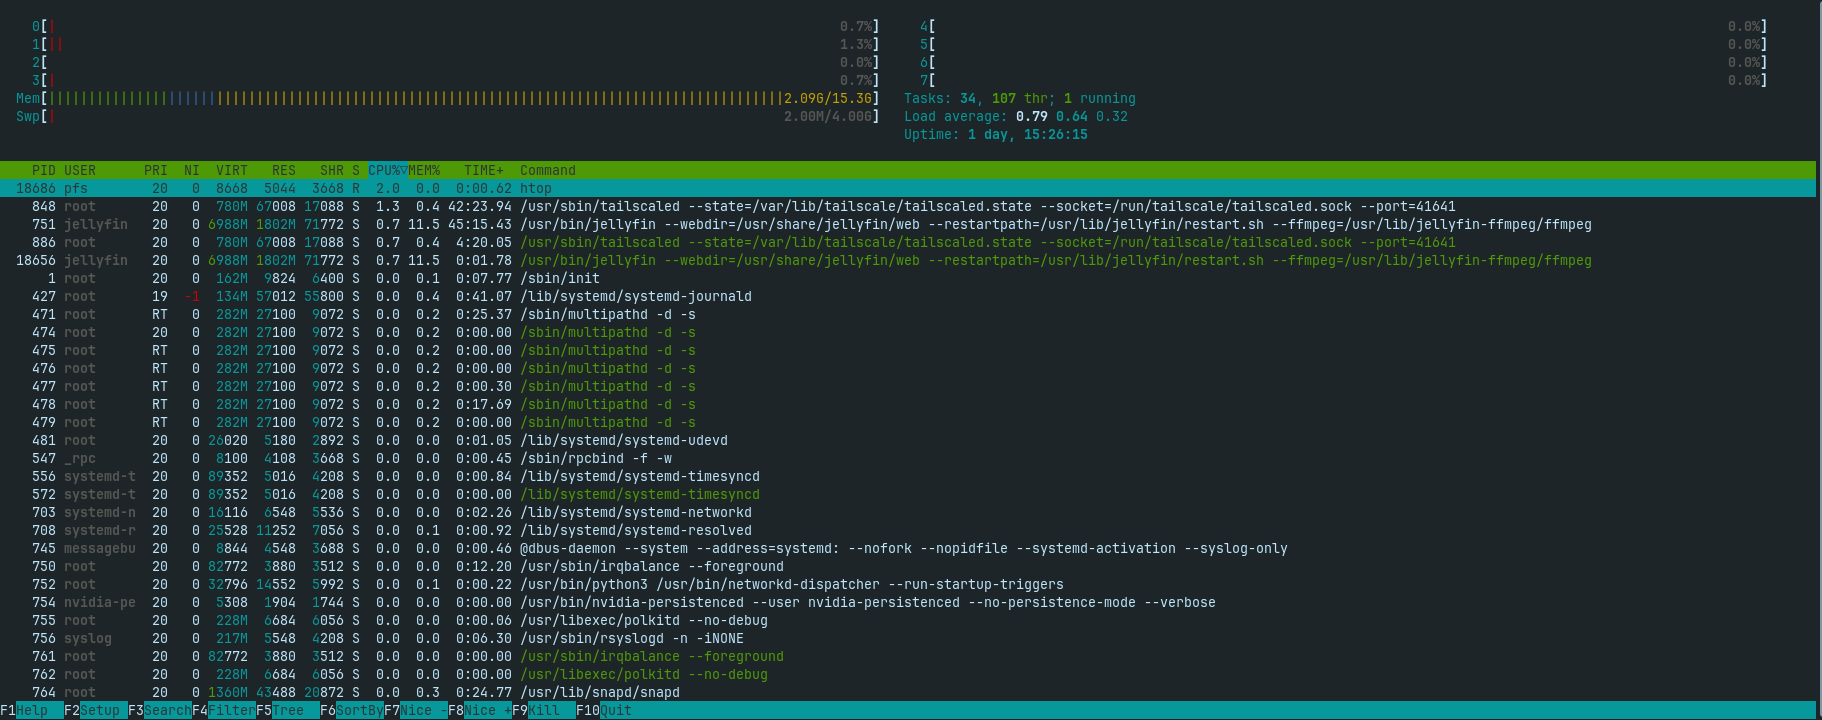The image size is (1822, 720).
Task: Toggle F5 Tree view
Action: click(286, 710)
